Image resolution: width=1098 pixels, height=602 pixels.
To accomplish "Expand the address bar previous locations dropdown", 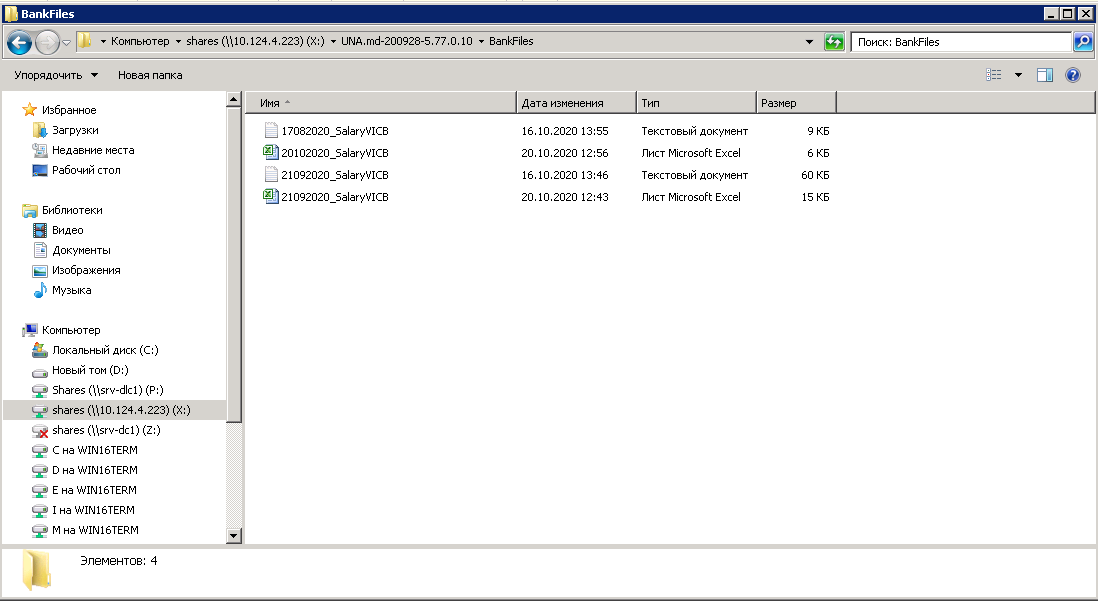I will (x=809, y=42).
